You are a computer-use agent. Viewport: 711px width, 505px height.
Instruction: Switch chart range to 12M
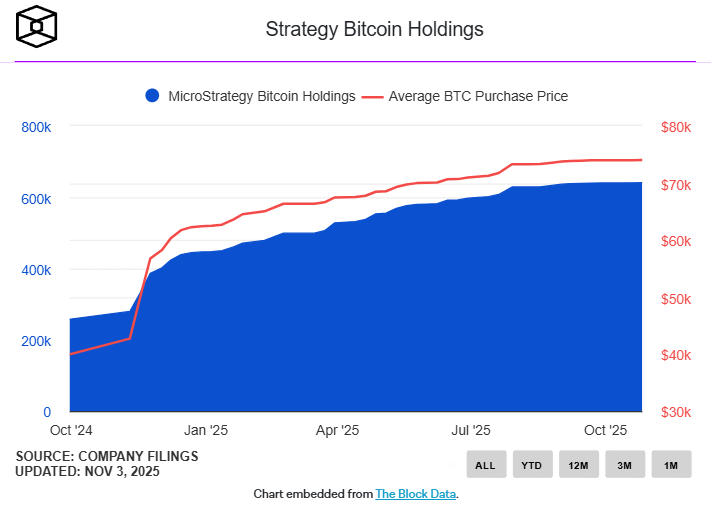(x=578, y=465)
